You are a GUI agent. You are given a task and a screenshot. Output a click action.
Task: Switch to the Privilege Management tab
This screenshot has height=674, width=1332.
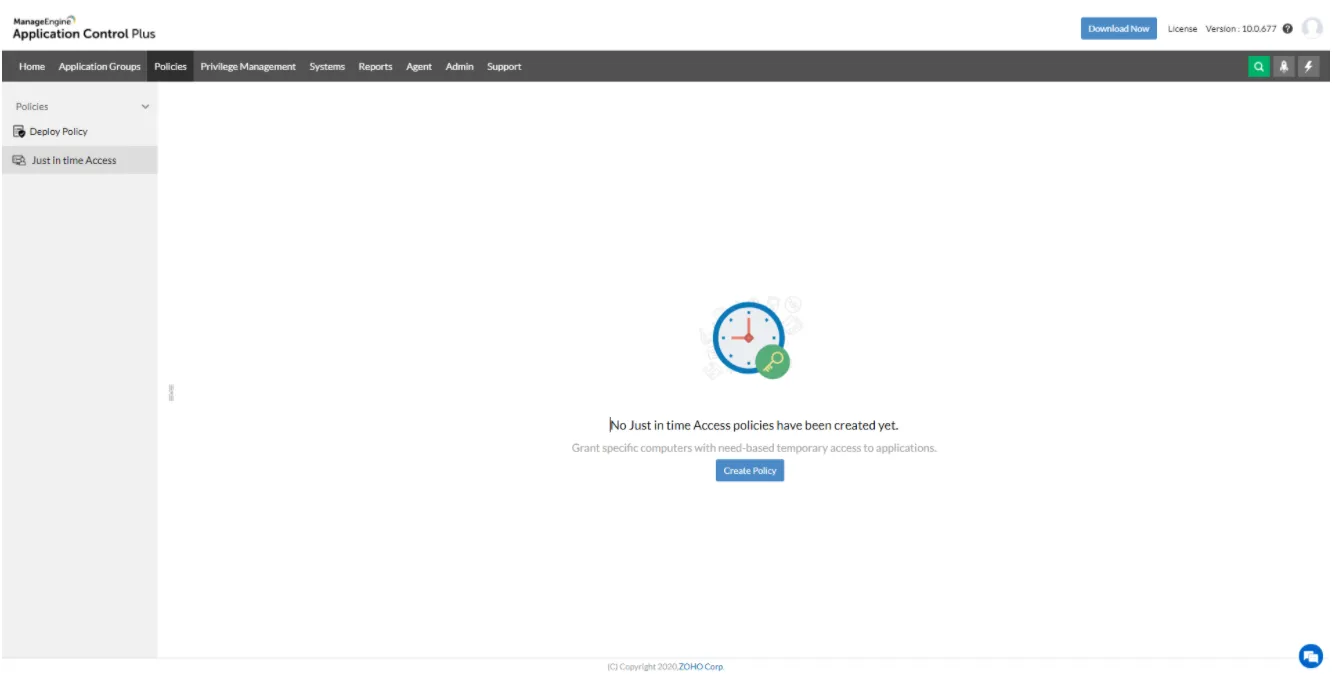247,66
